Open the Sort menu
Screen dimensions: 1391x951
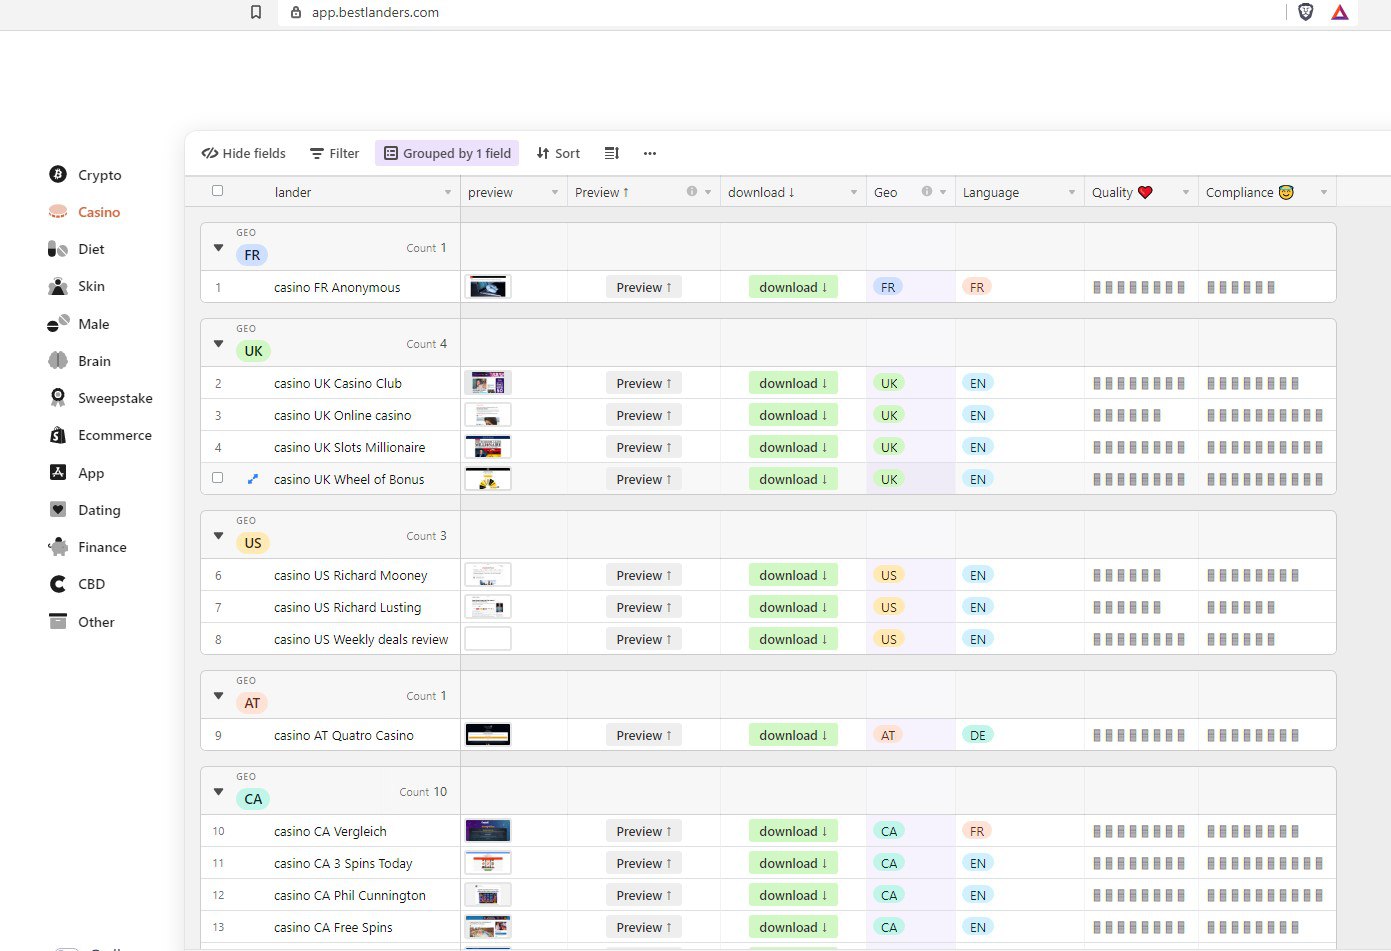click(x=558, y=153)
